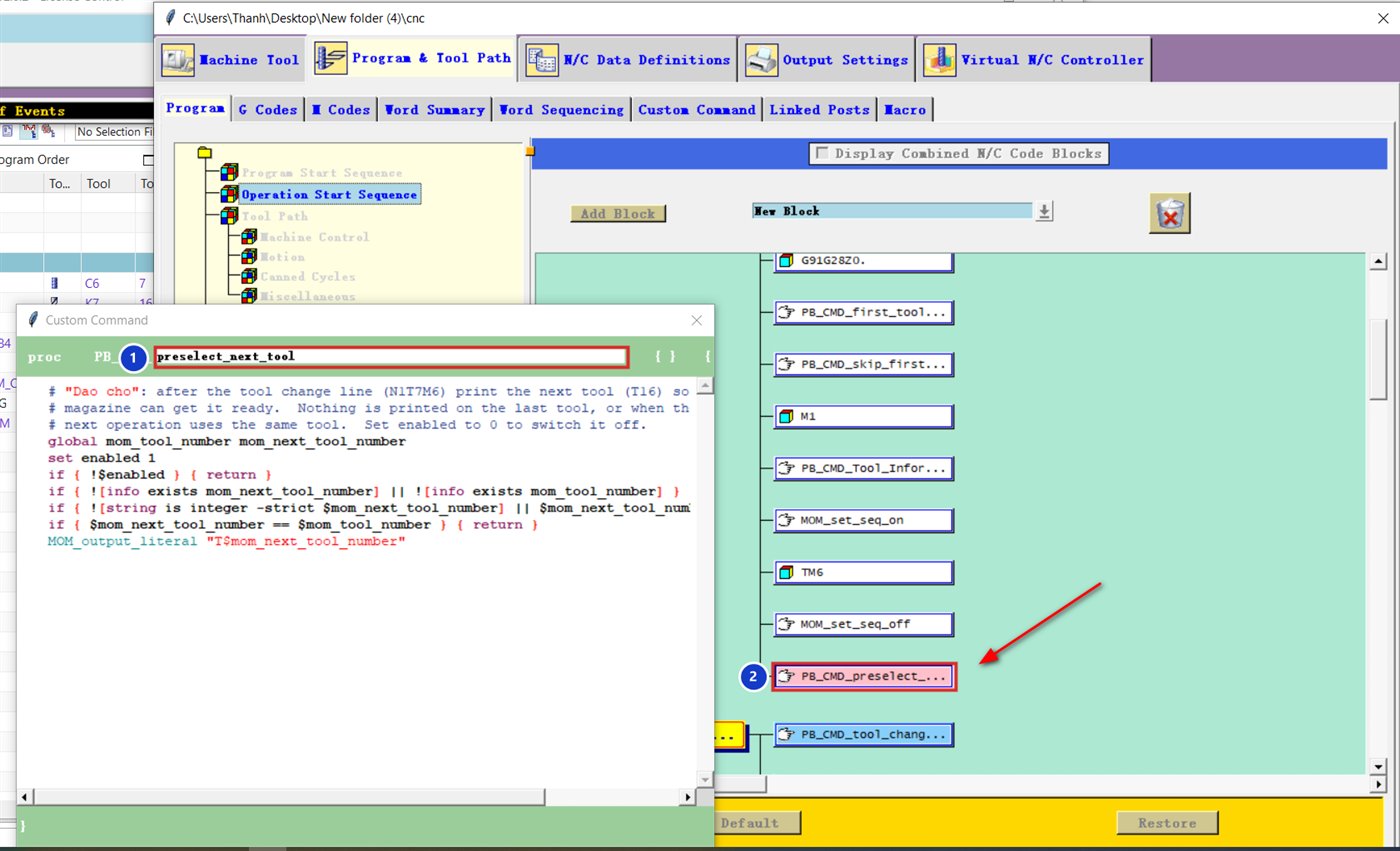The height and width of the screenshot is (851, 1400).
Task: Switch to N/C Data Definitions tab
Action: pos(629,59)
